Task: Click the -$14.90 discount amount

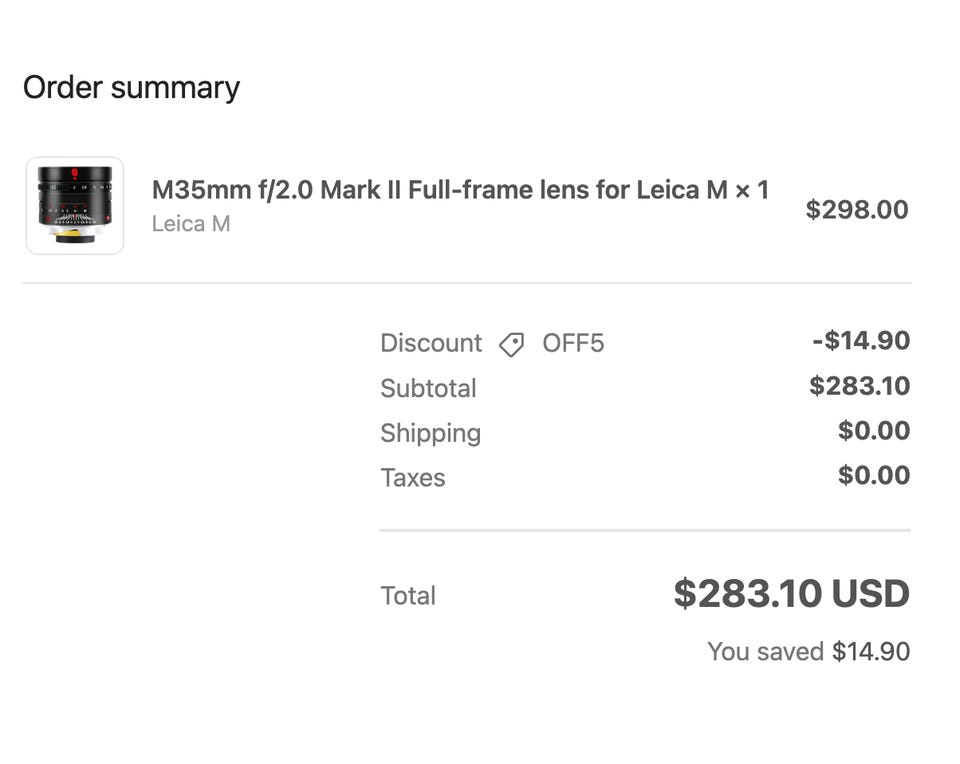Action: [861, 341]
